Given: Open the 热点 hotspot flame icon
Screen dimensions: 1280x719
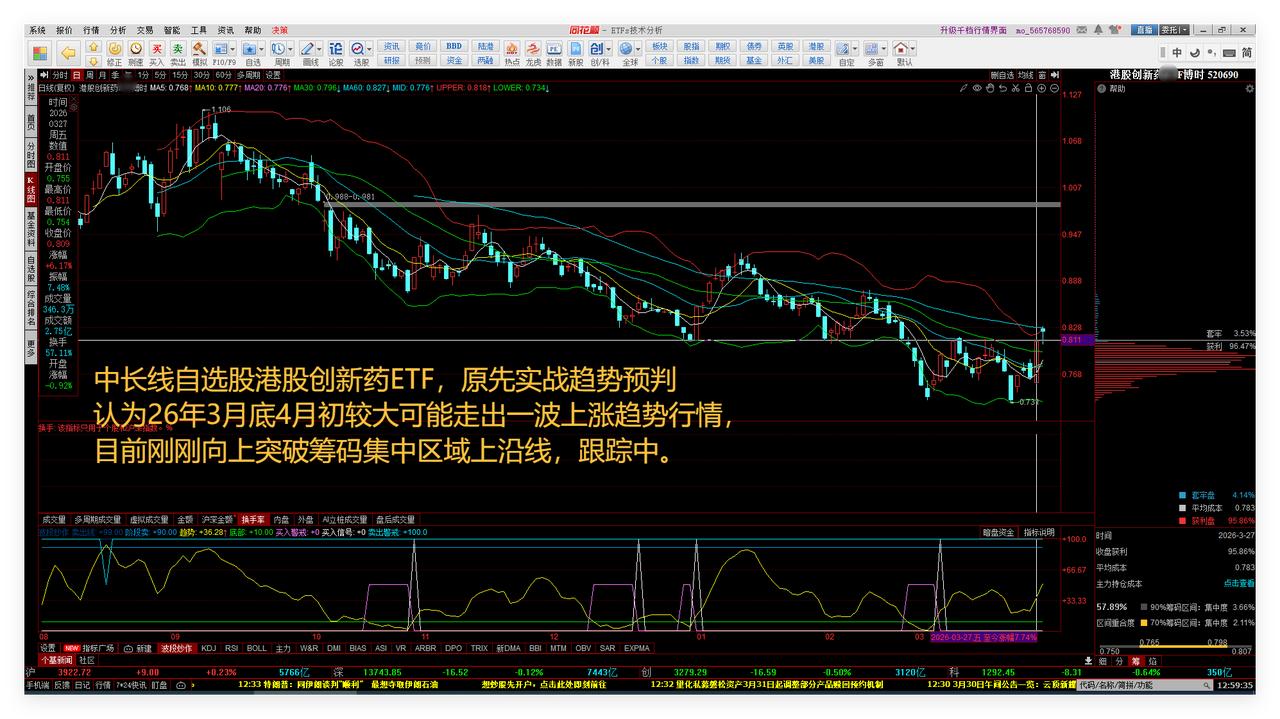Looking at the screenshot, I should tap(511, 53).
